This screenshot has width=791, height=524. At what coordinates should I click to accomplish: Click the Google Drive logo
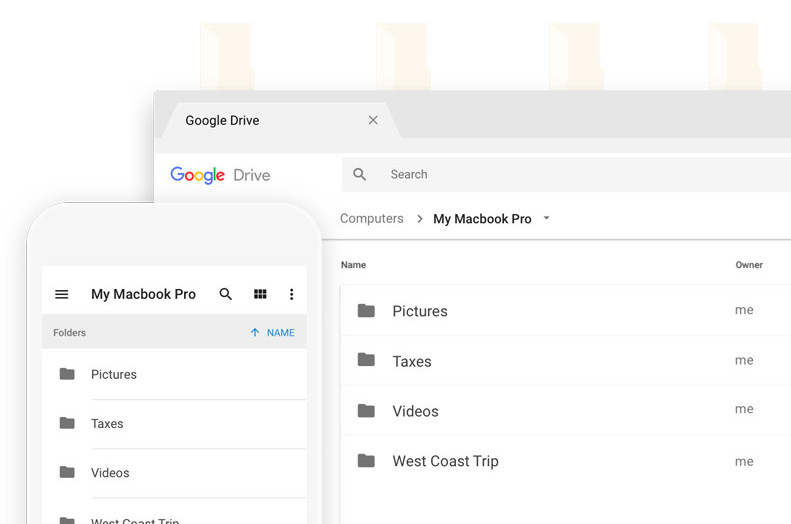click(x=220, y=175)
